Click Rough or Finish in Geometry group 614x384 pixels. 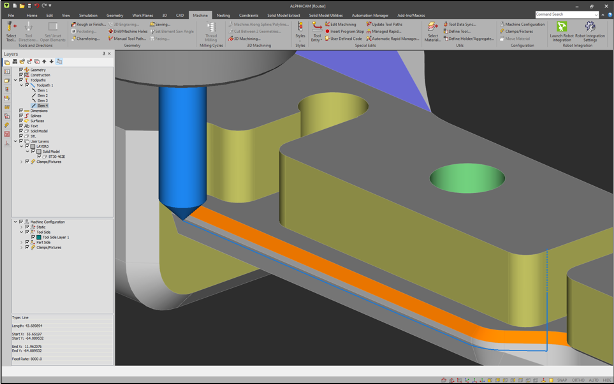[88, 24]
